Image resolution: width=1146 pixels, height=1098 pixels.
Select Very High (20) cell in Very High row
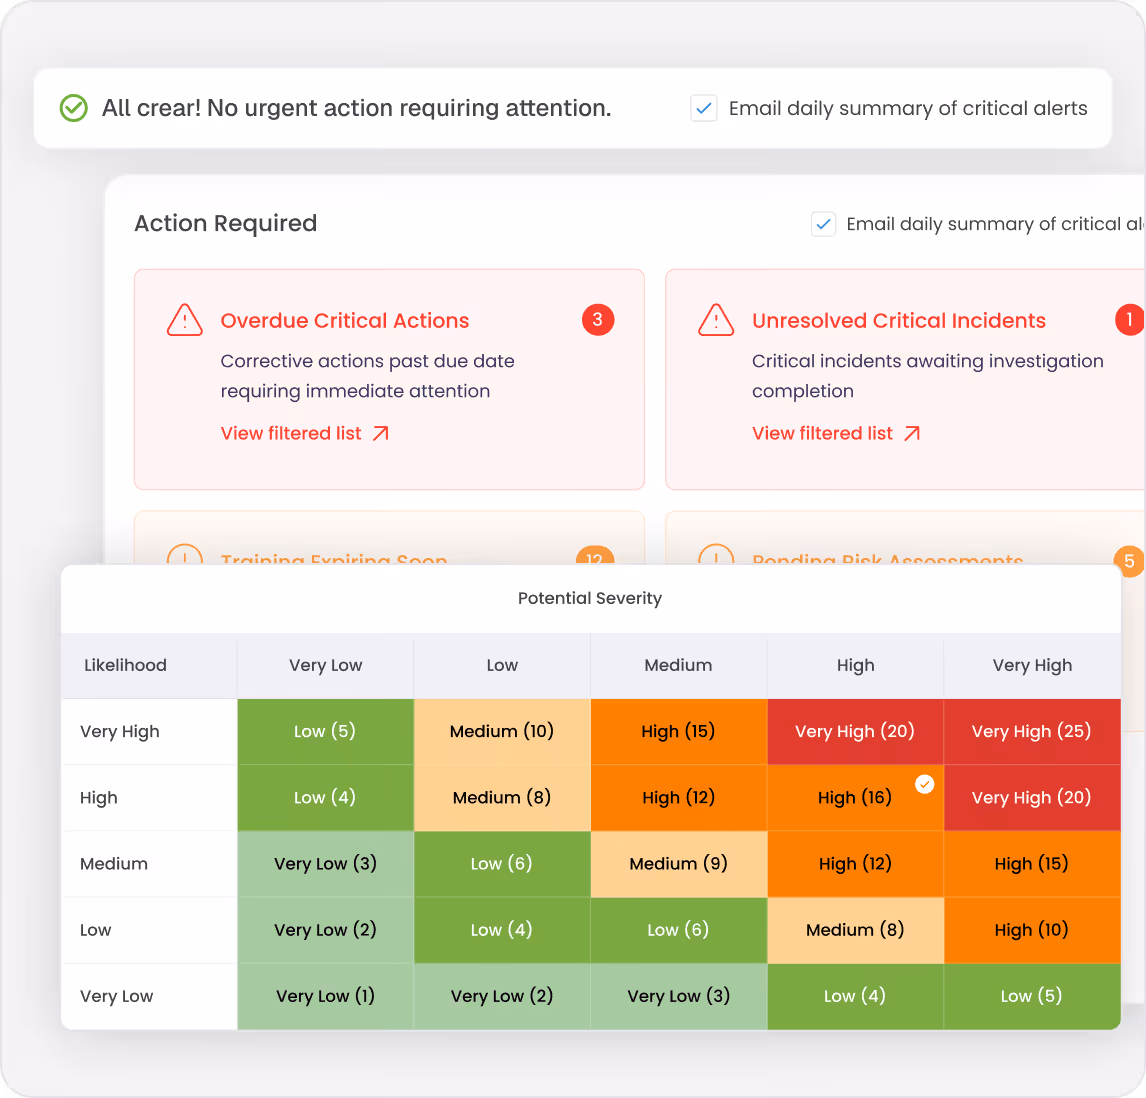pyautogui.click(x=855, y=732)
